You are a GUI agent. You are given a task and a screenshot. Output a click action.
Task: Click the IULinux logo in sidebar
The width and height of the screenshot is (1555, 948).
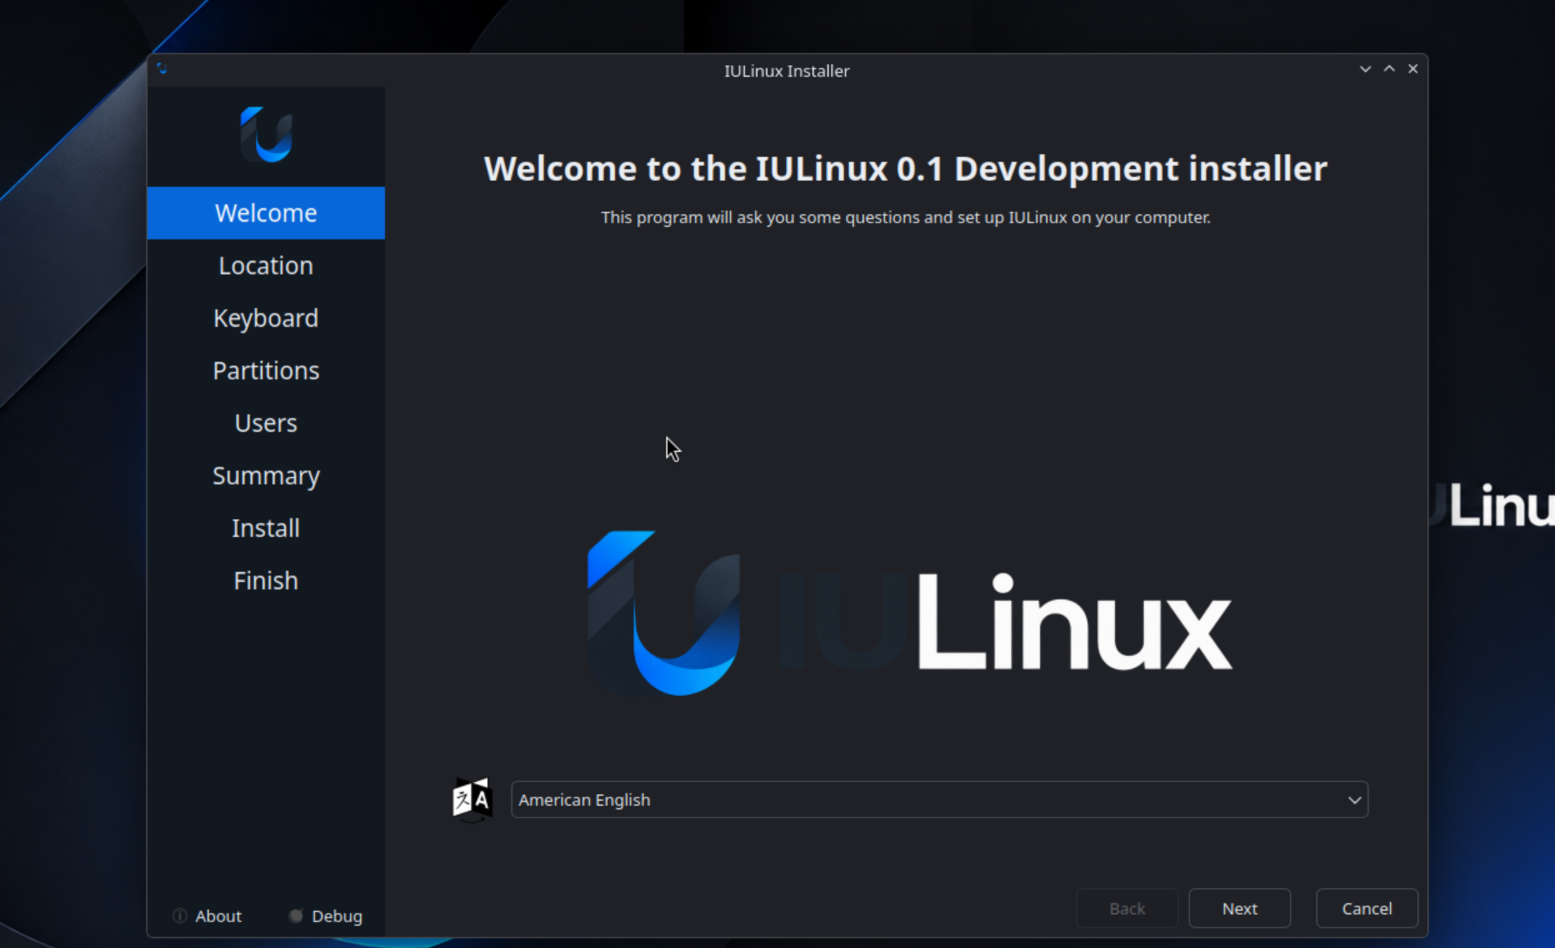click(266, 134)
